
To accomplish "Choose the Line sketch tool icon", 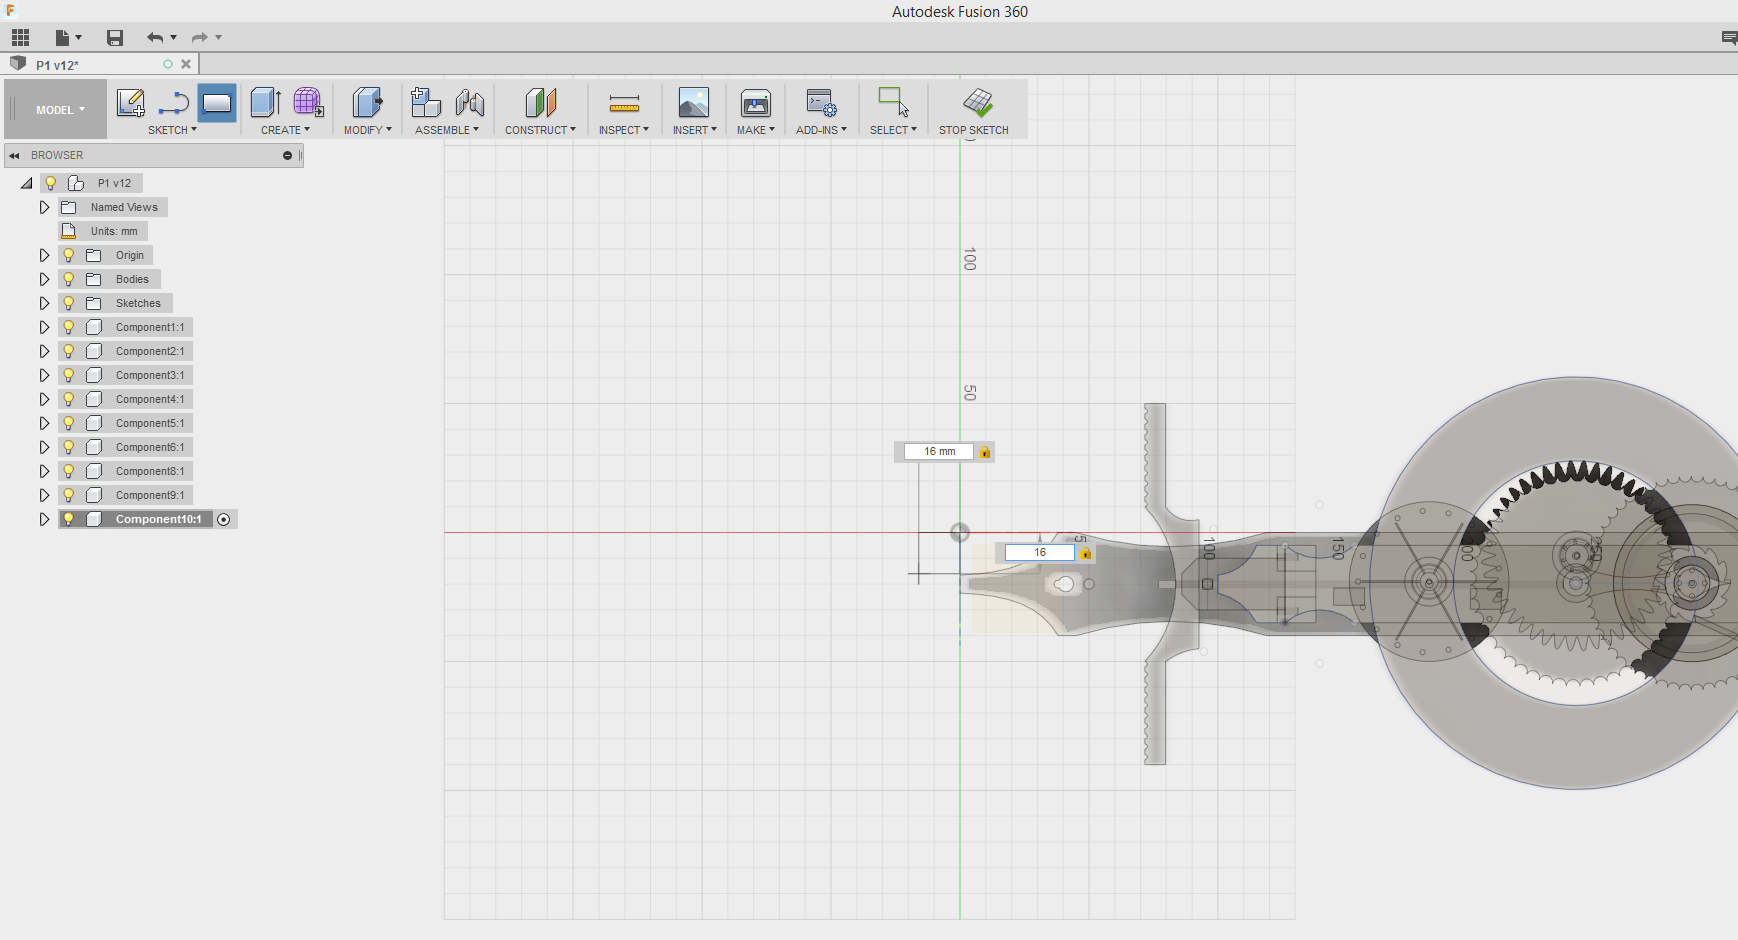I will click(x=174, y=103).
